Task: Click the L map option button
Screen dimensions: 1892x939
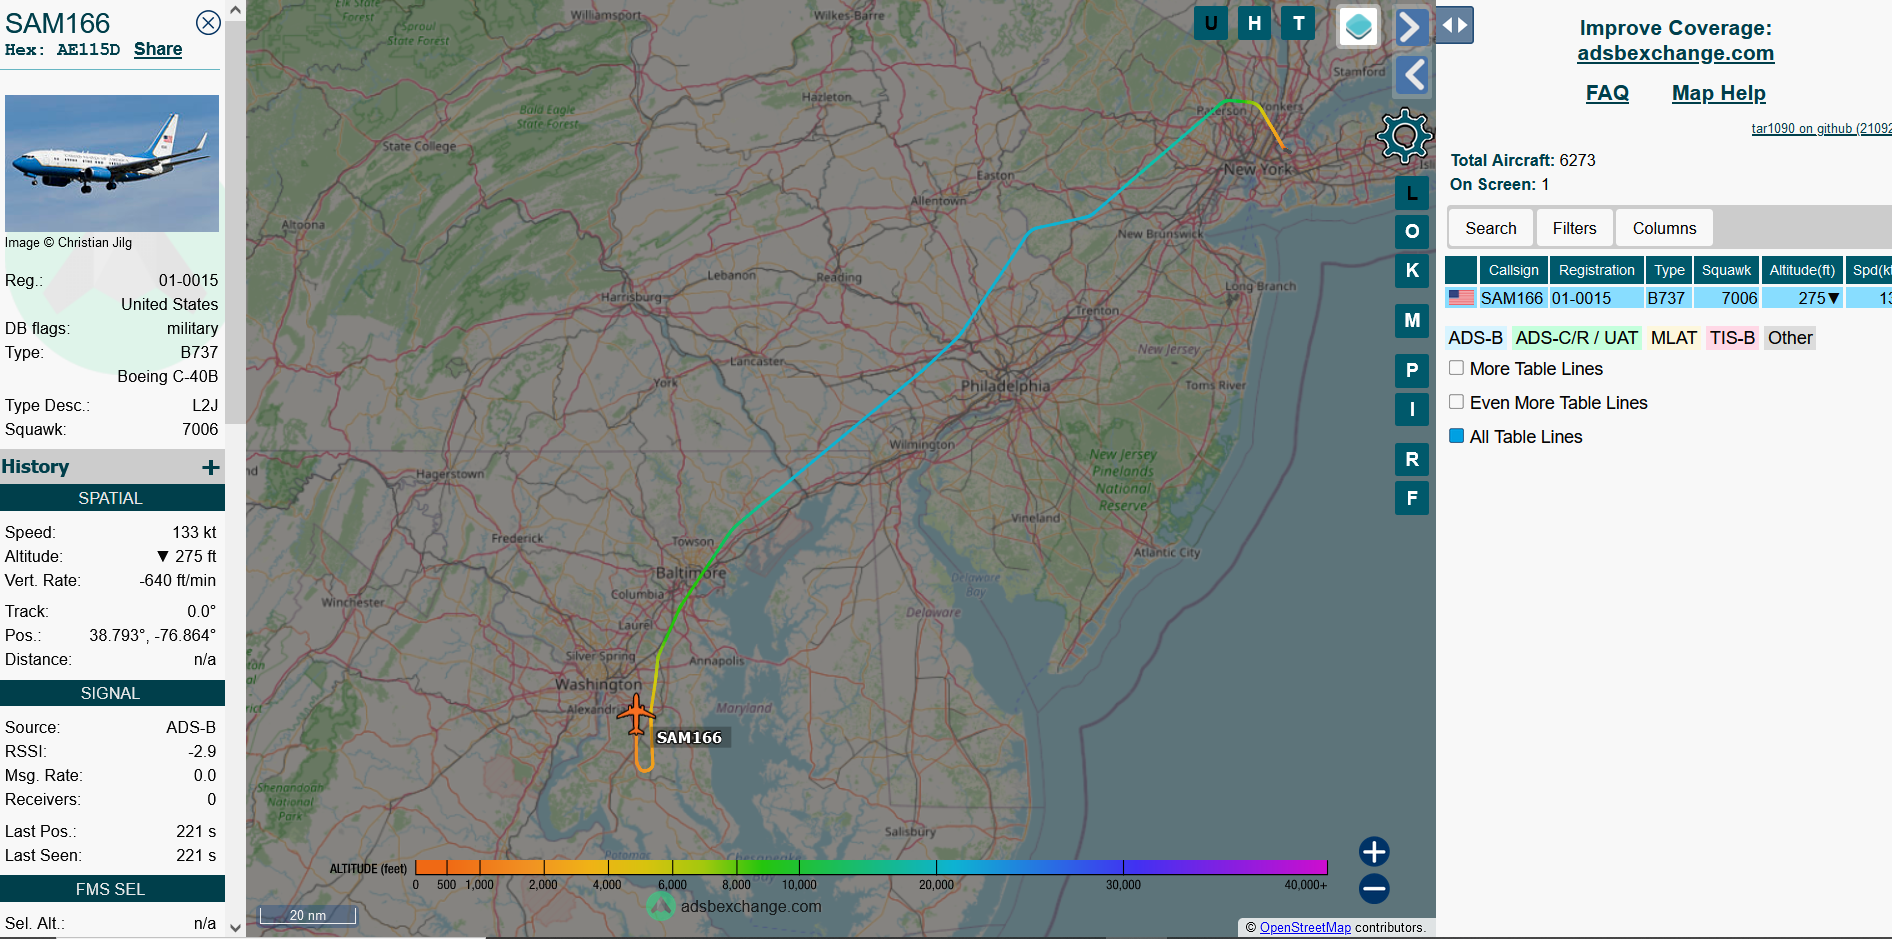Action: [1412, 193]
